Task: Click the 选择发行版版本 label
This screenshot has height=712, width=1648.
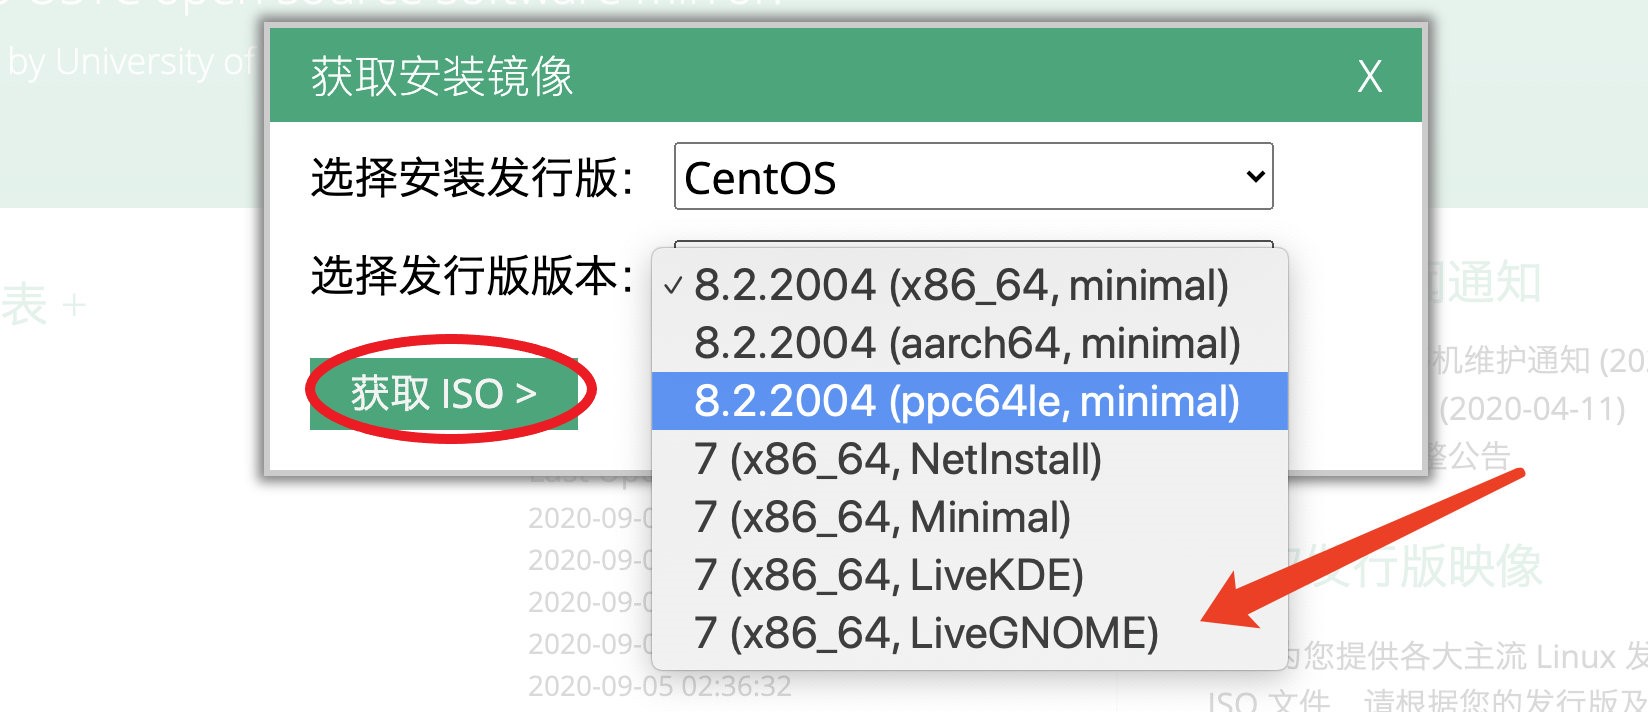Action: (x=471, y=275)
